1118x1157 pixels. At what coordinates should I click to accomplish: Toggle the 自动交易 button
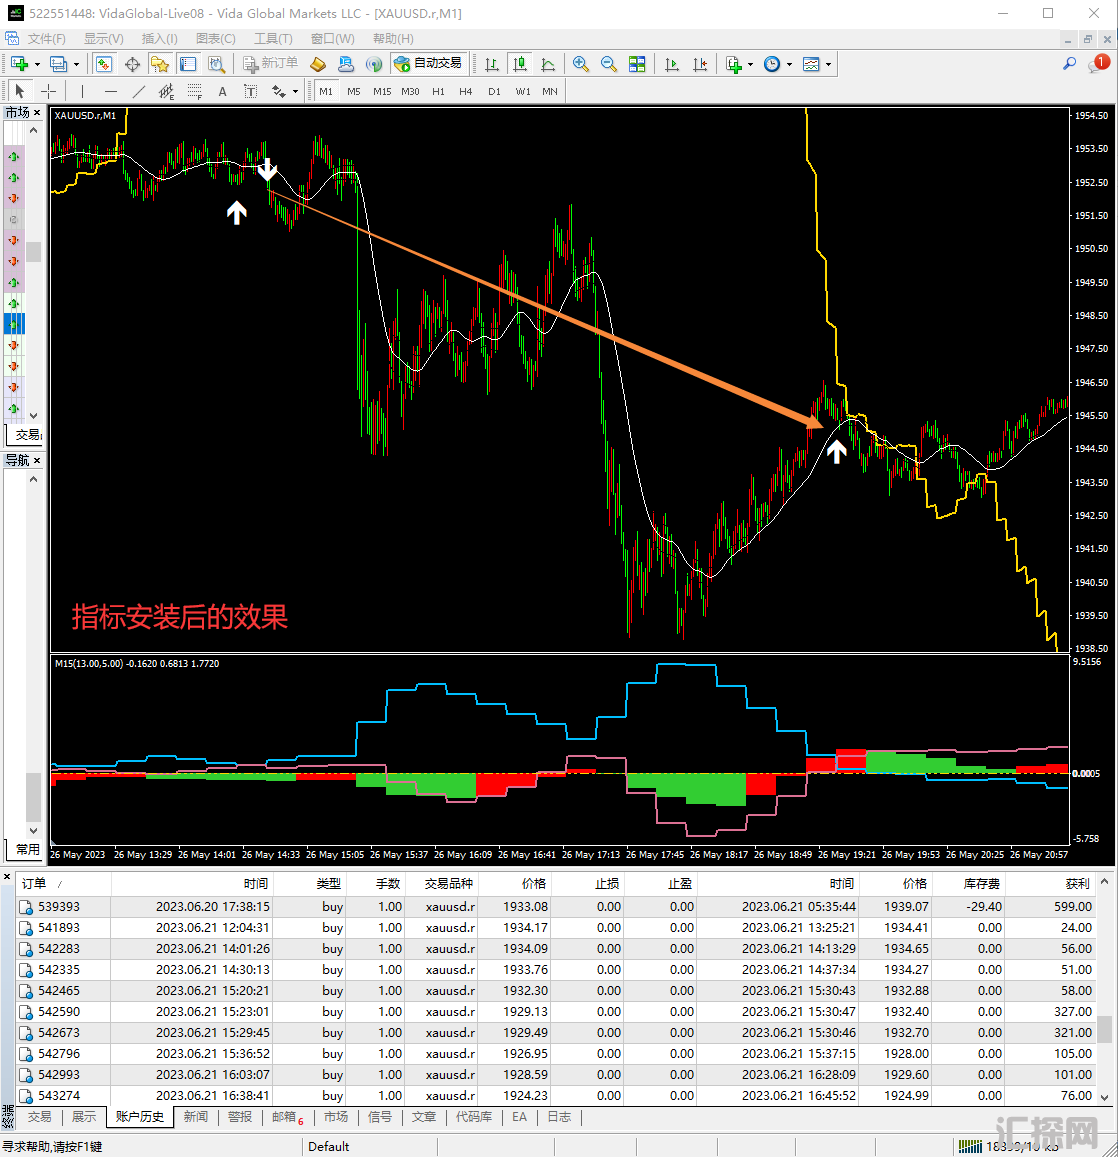coord(429,63)
